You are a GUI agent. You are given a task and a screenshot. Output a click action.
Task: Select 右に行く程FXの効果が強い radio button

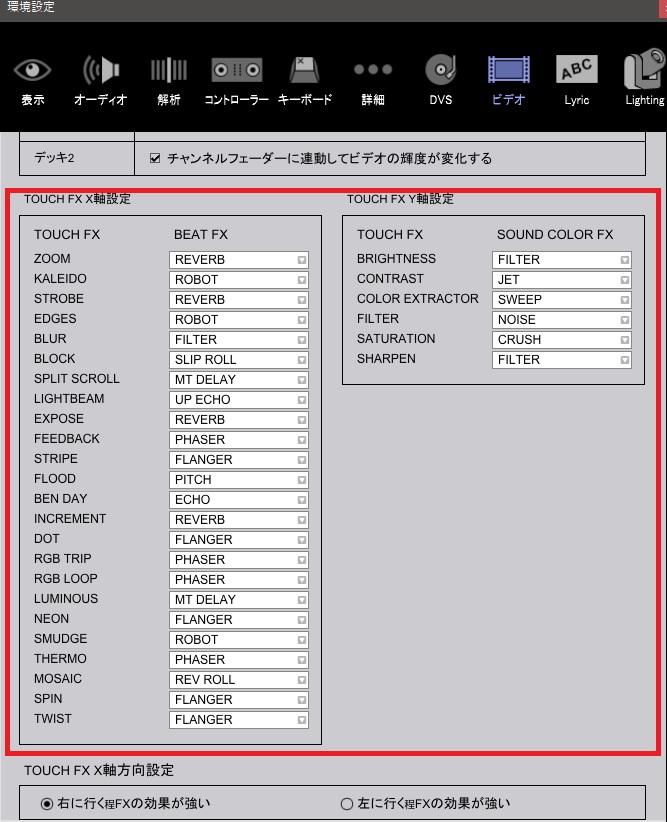(x=47, y=803)
